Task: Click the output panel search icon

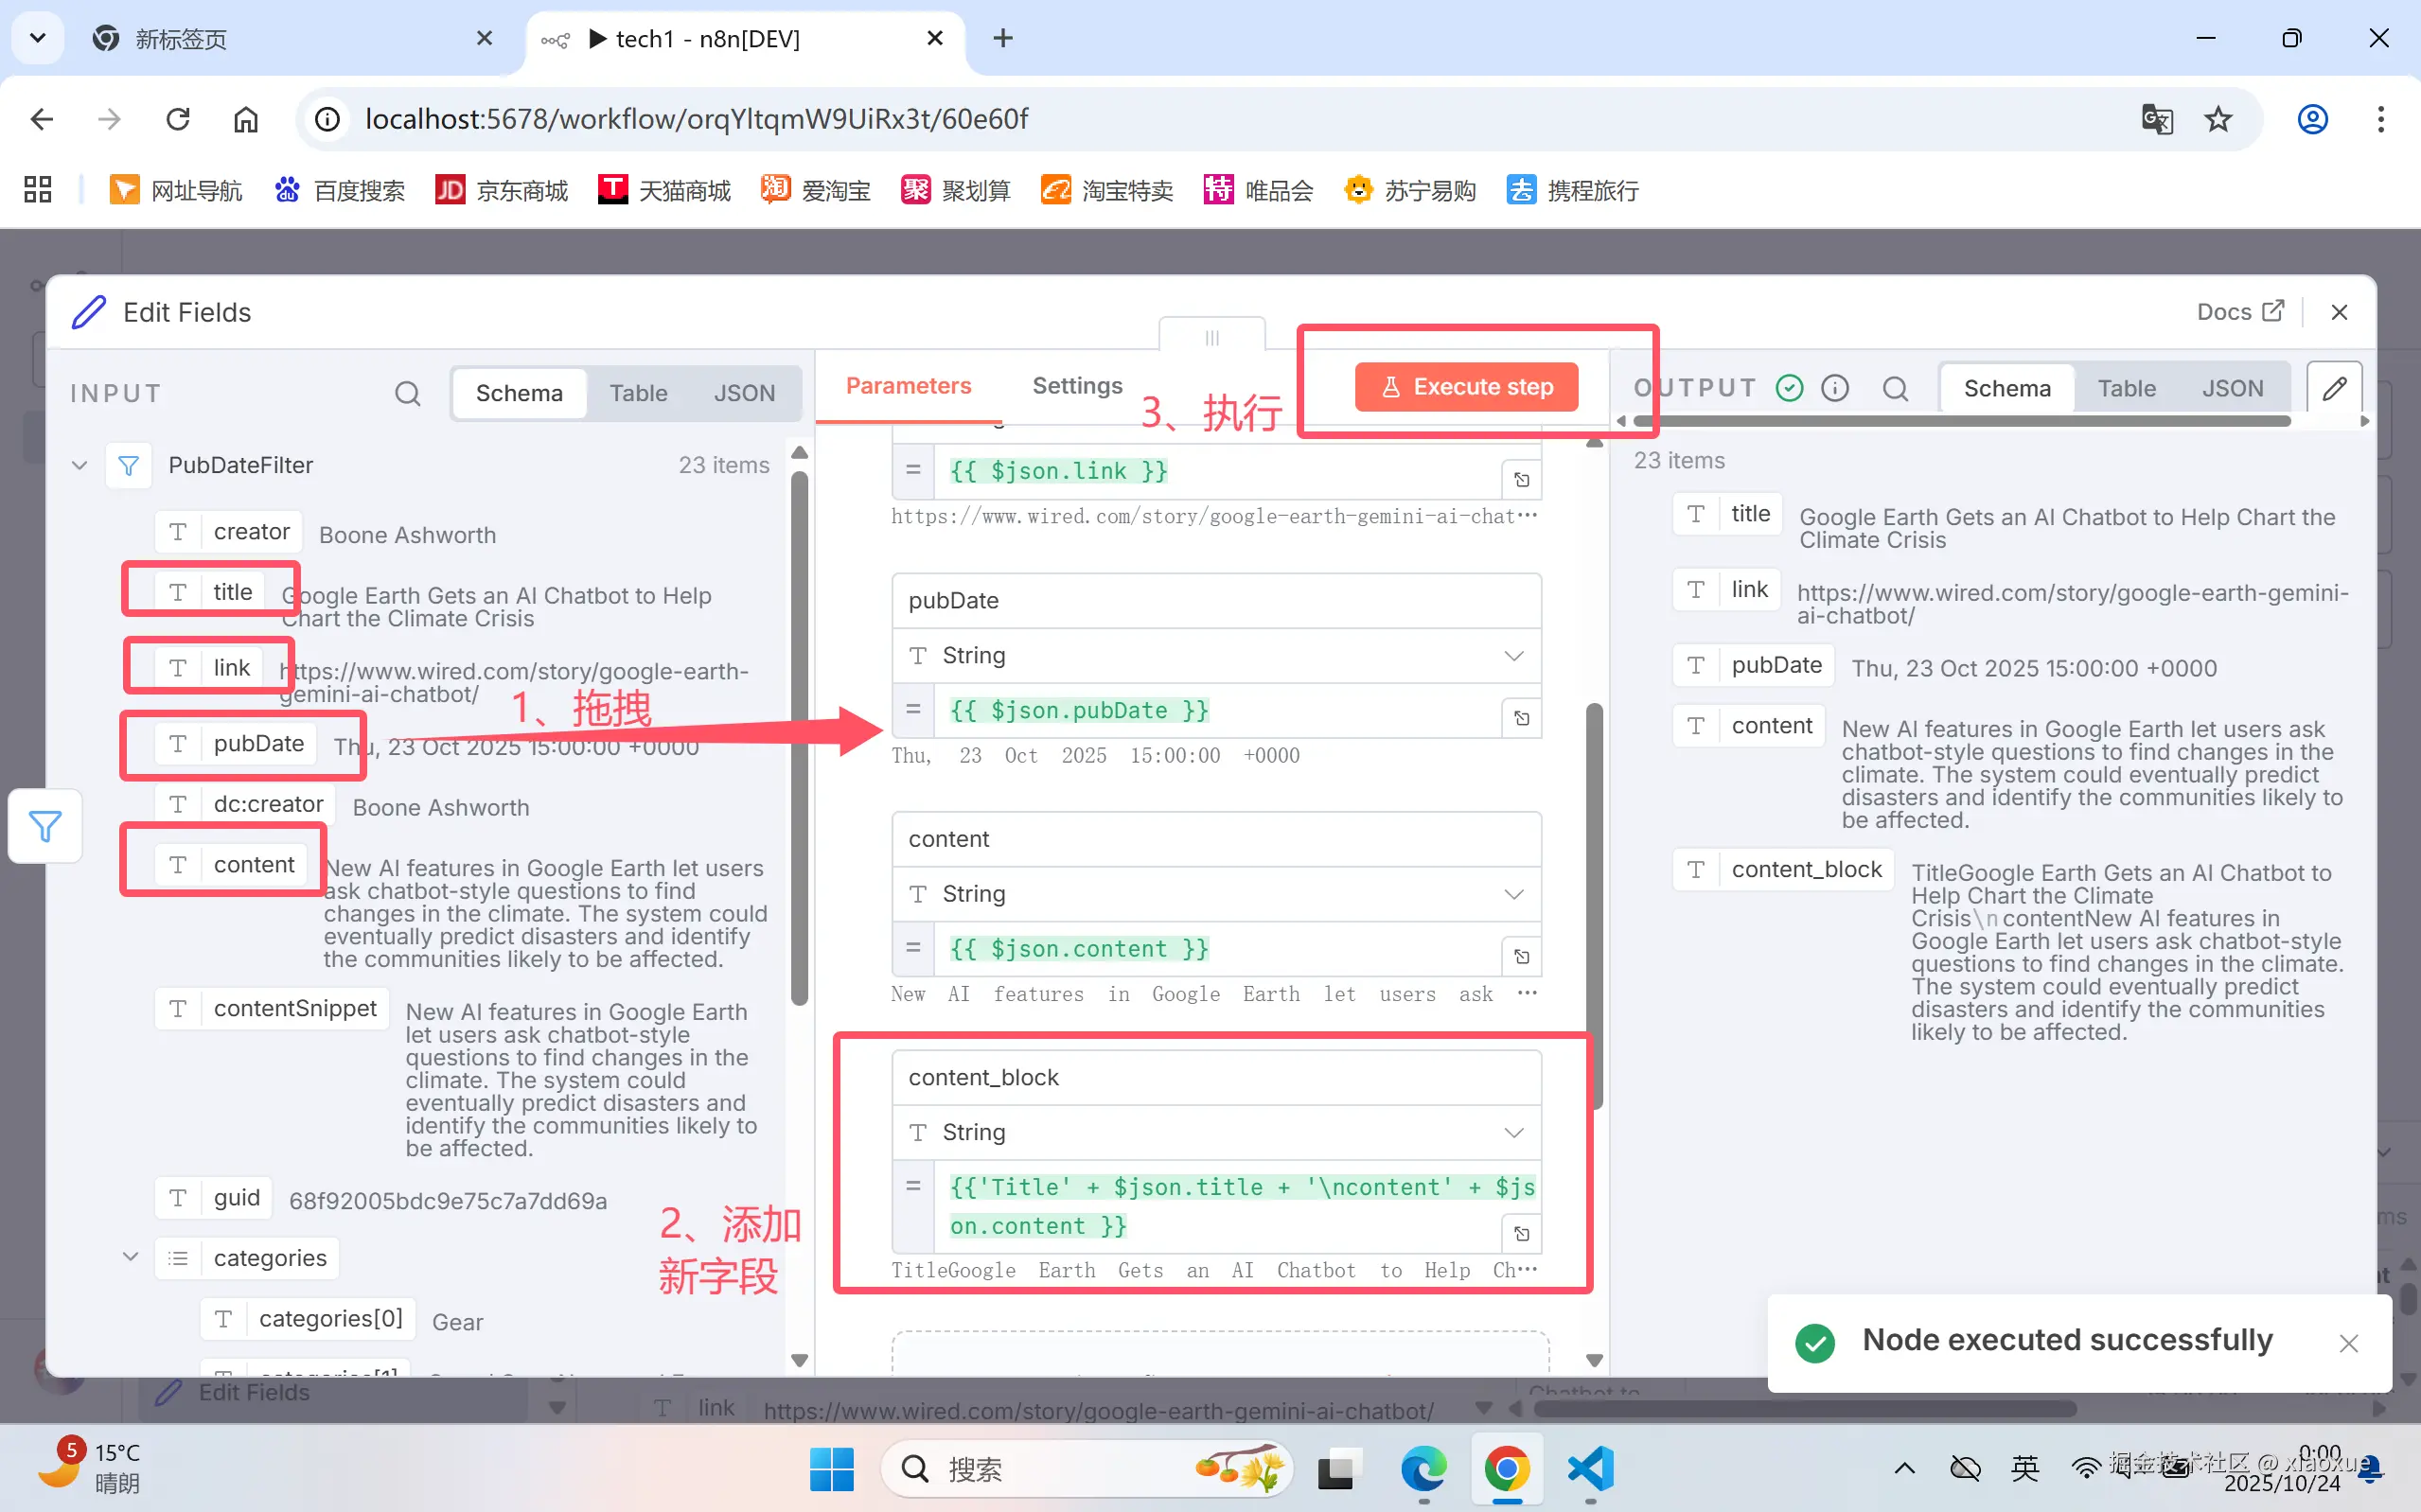Action: coord(1895,388)
